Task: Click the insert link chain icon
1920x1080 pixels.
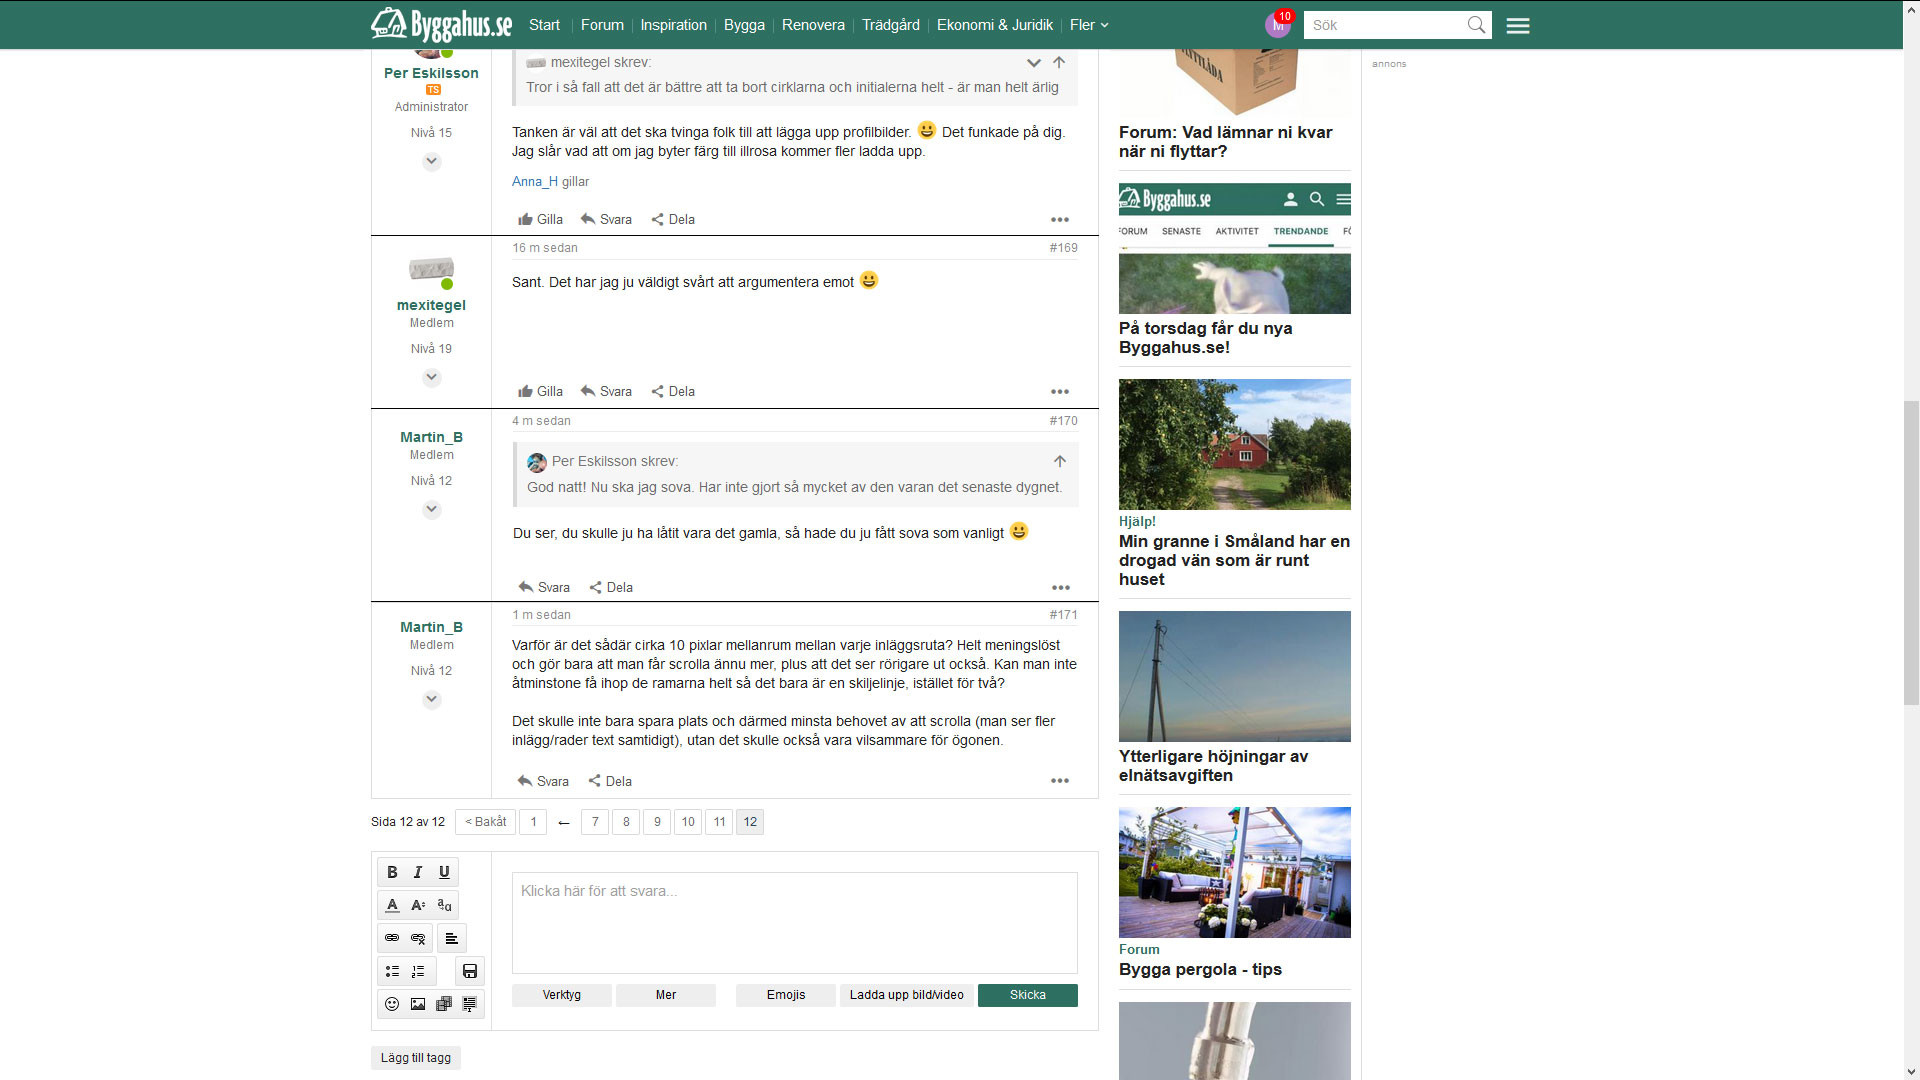Action: 392,938
